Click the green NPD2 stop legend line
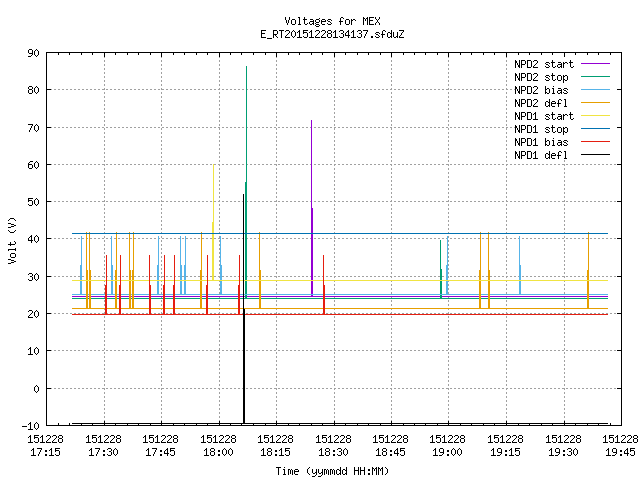Screen dimensions: 640x480 coord(595,76)
